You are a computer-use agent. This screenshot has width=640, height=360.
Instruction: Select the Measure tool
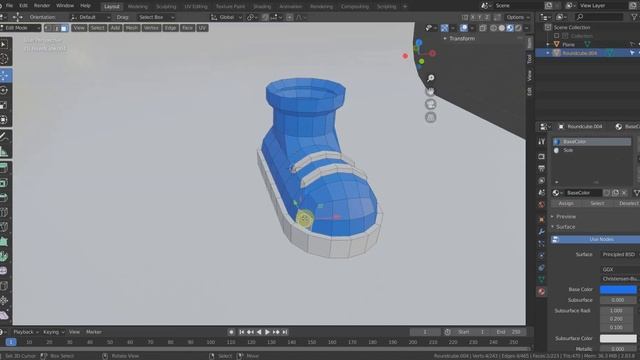(4, 151)
